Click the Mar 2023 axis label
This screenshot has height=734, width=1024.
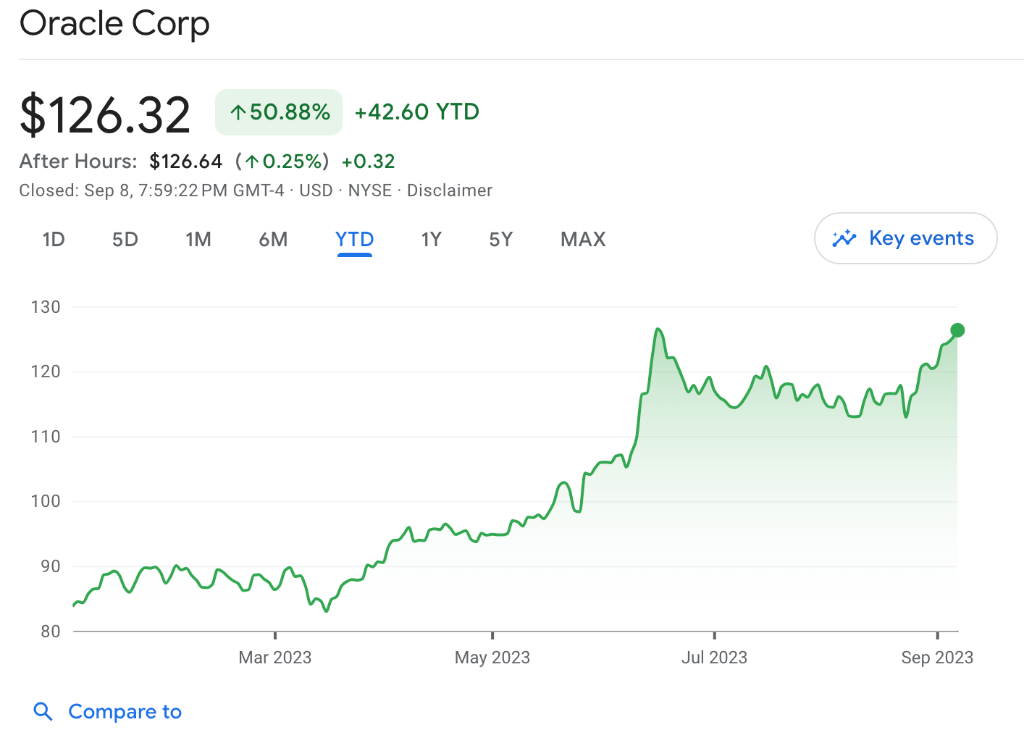274,657
